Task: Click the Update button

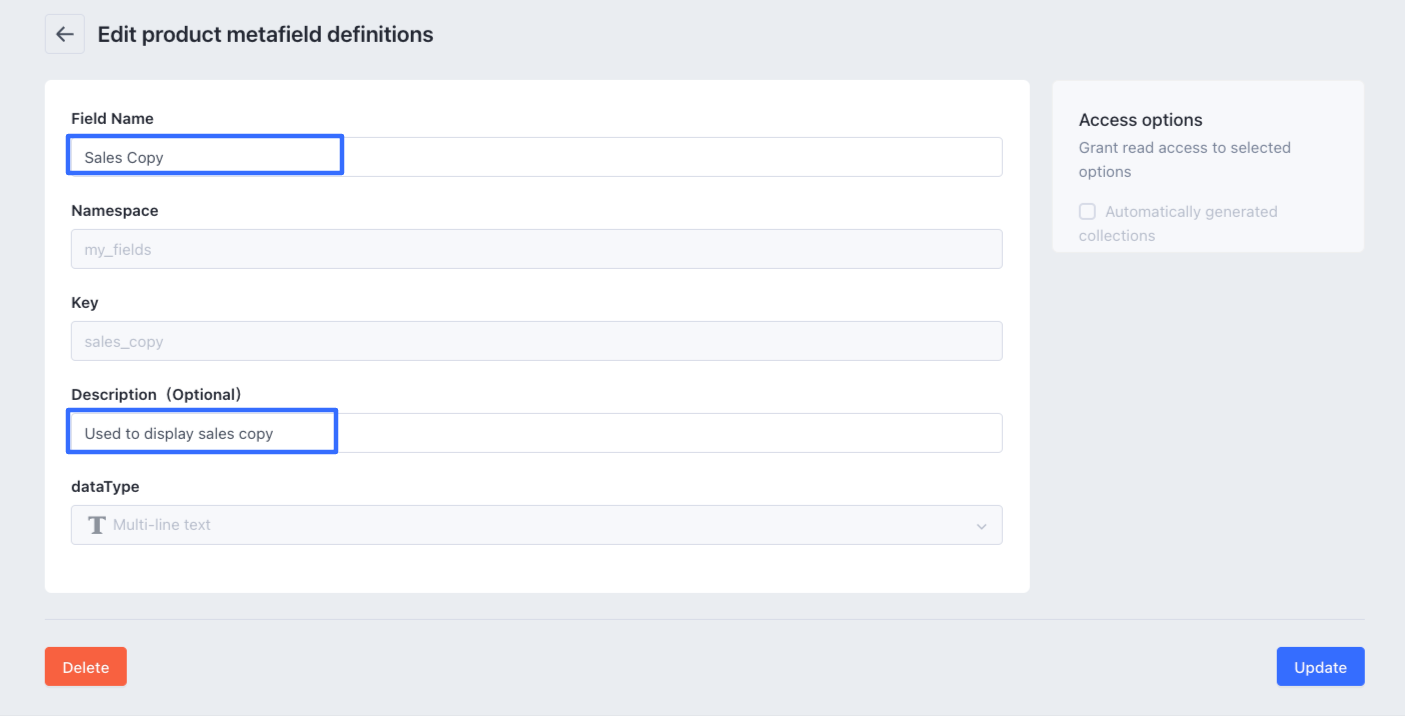Action: click(x=1320, y=667)
